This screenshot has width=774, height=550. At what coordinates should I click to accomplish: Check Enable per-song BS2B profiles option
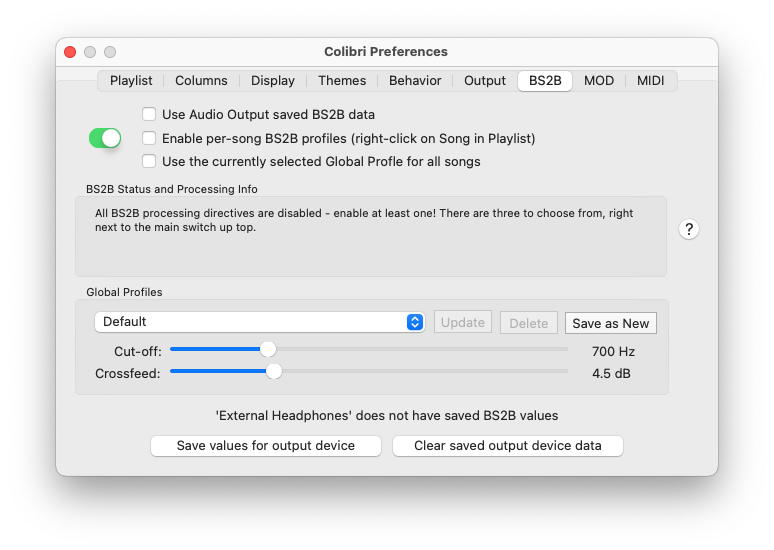[x=149, y=138]
